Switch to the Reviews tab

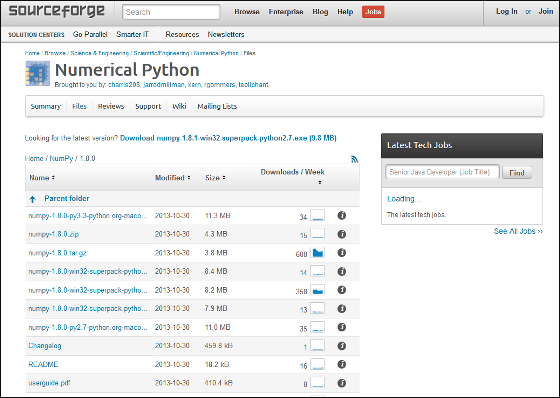pos(111,106)
